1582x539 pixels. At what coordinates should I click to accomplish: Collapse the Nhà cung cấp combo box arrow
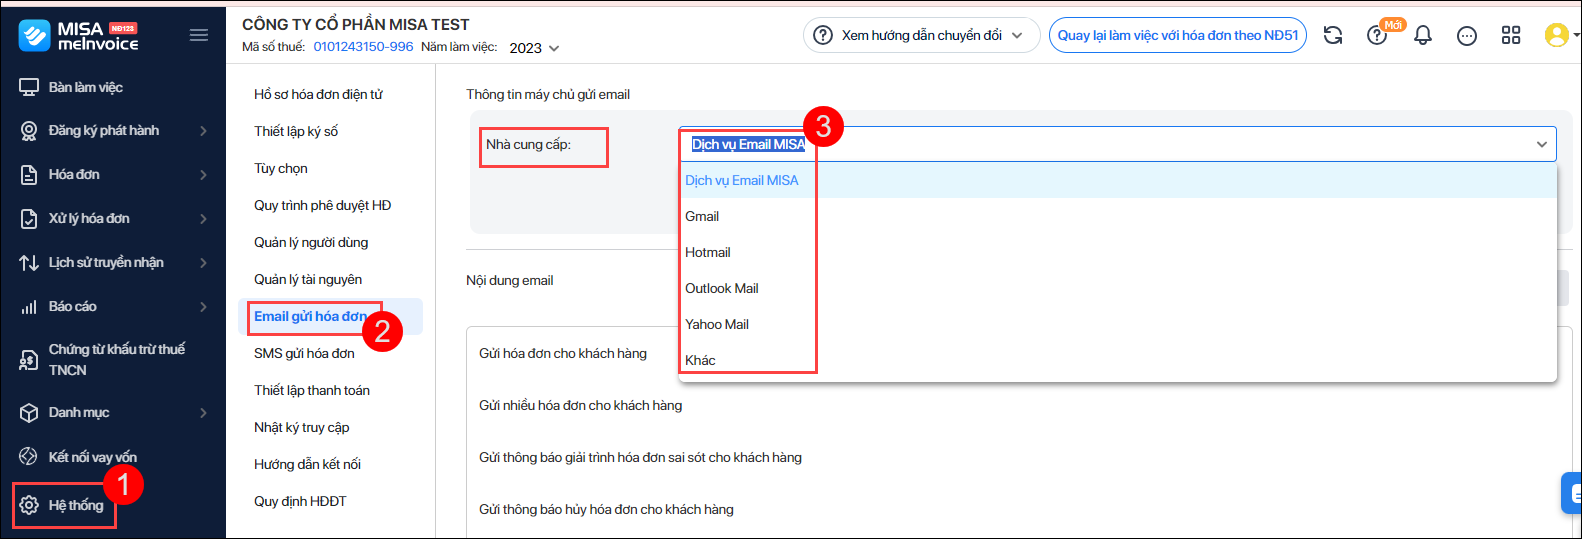click(x=1541, y=145)
